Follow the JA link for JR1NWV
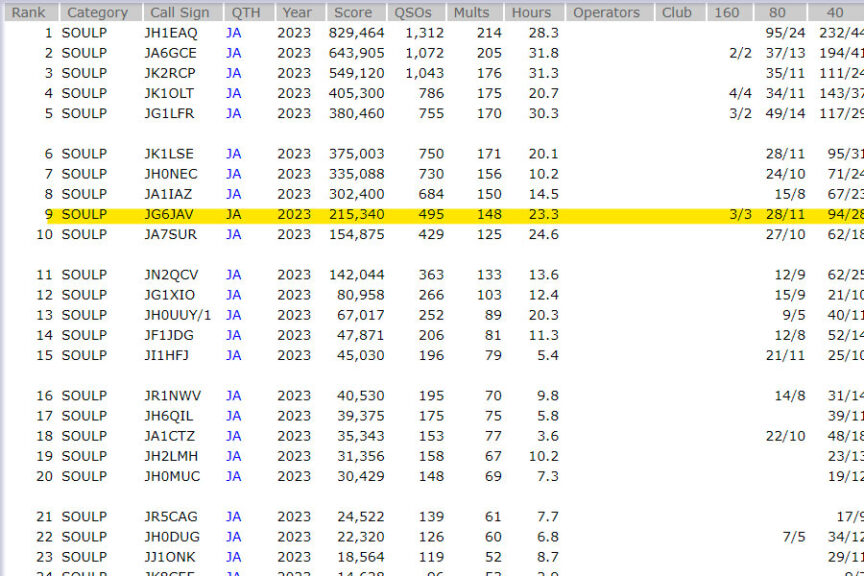The image size is (864, 576). [233, 396]
